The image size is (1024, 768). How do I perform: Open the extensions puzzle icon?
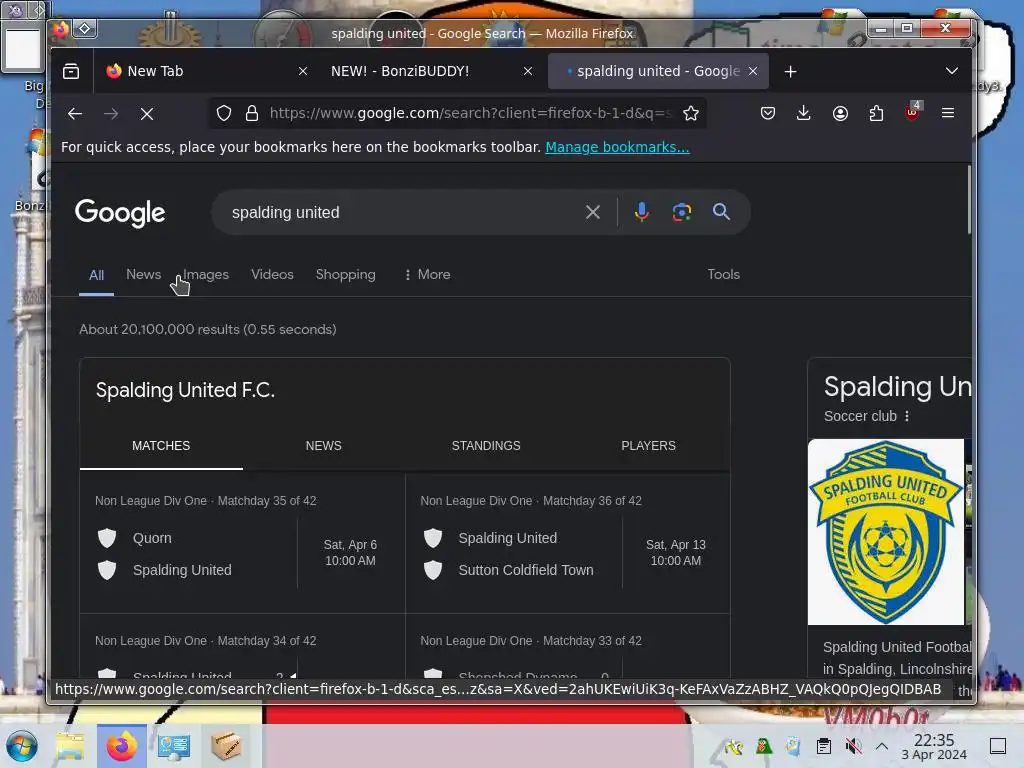[x=876, y=114]
